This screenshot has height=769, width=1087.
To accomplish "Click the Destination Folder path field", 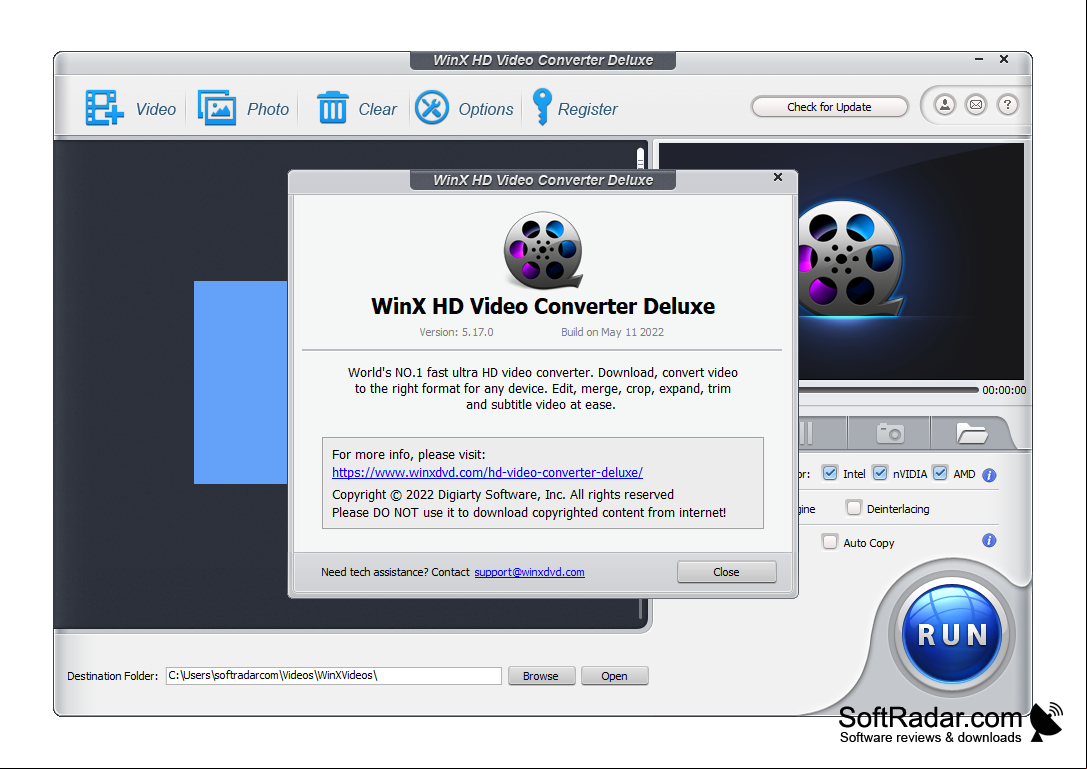I will 333,675.
